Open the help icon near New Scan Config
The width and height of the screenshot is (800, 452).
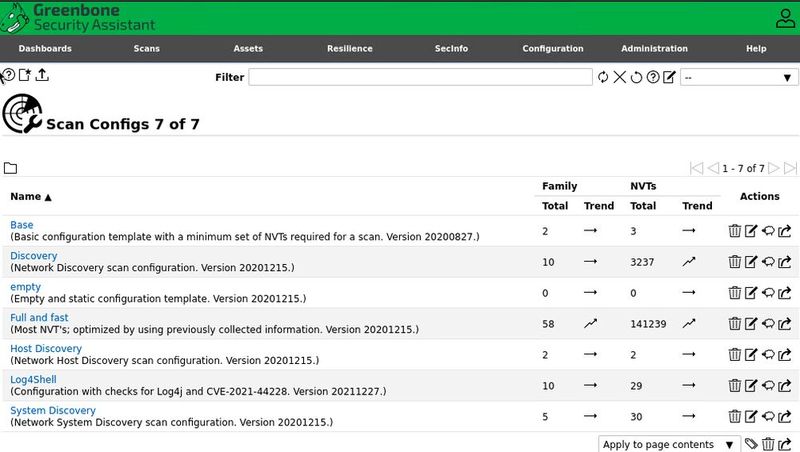coord(9,75)
